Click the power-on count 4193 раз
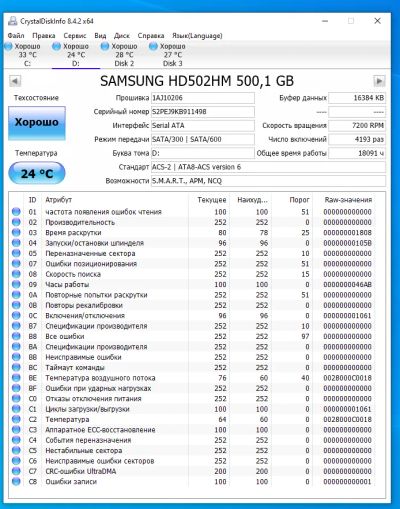Image resolution: width=400 pixels, height=509 pixels. pyautogui.click(x=357, y=139)
